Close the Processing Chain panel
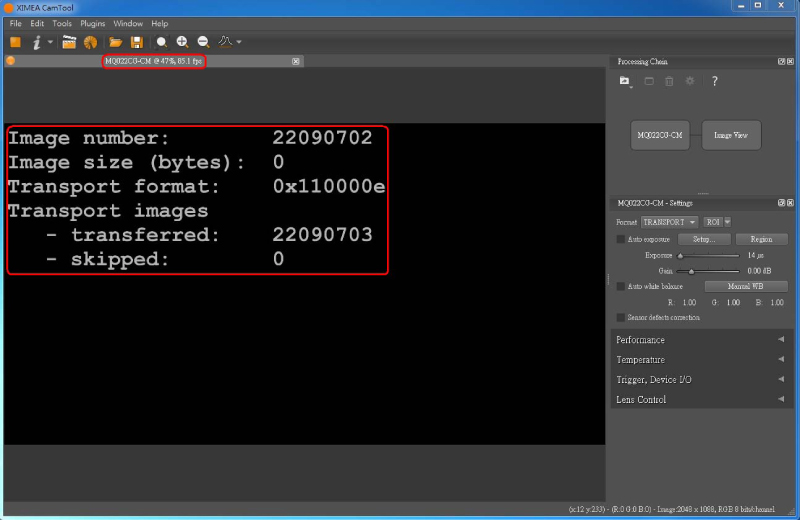 [790, 61]
